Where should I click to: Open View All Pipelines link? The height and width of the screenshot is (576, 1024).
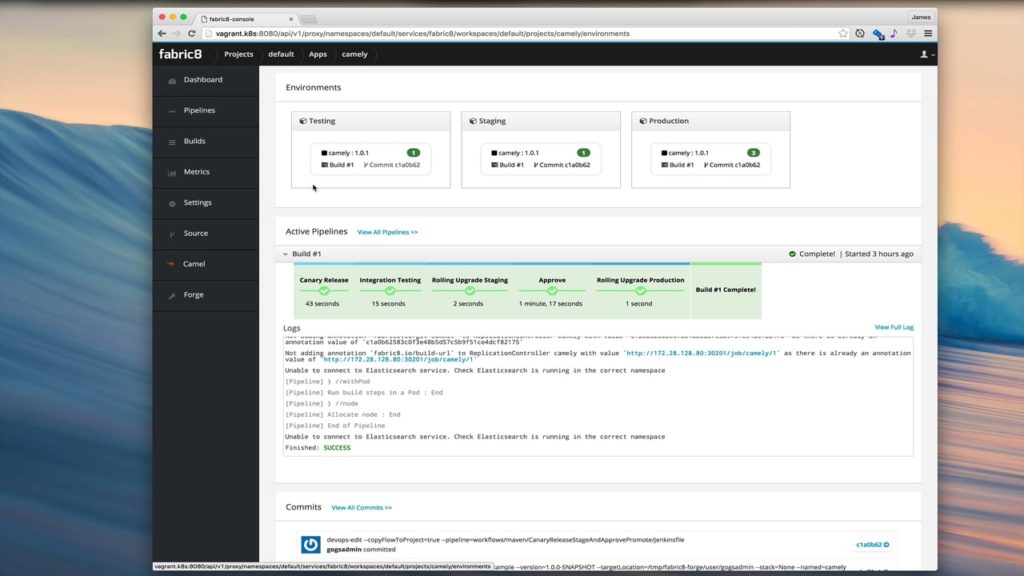click(x=387, y=230)
